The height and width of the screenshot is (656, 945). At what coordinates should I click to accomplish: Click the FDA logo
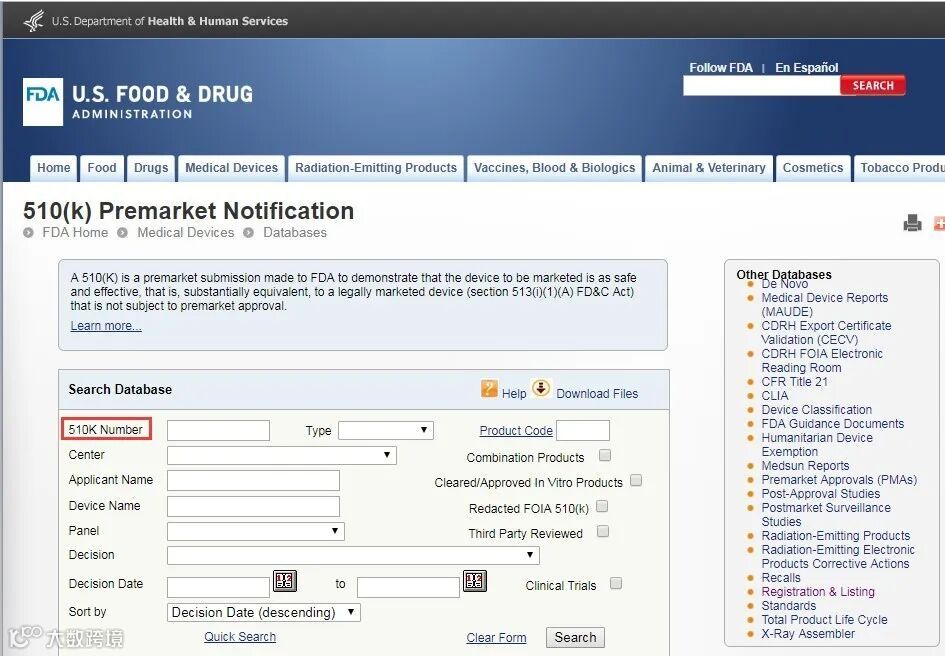(43, 101)
